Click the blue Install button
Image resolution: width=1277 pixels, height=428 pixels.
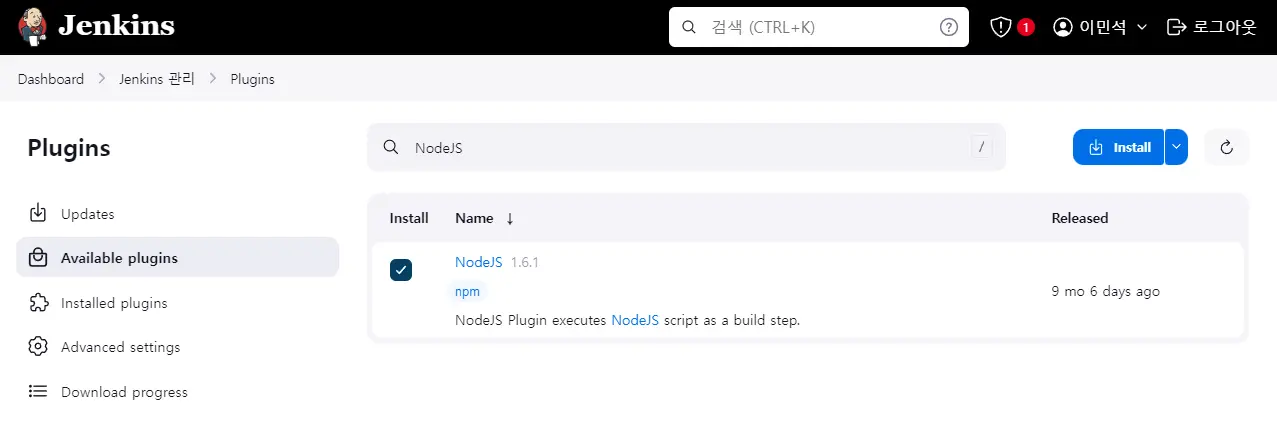(x=1119, y=147)
